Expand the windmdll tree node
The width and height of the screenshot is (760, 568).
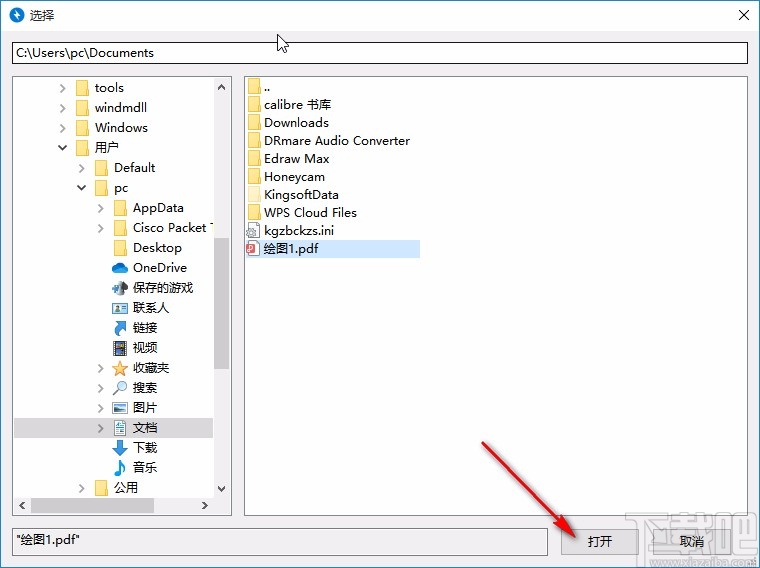point(63,108)
